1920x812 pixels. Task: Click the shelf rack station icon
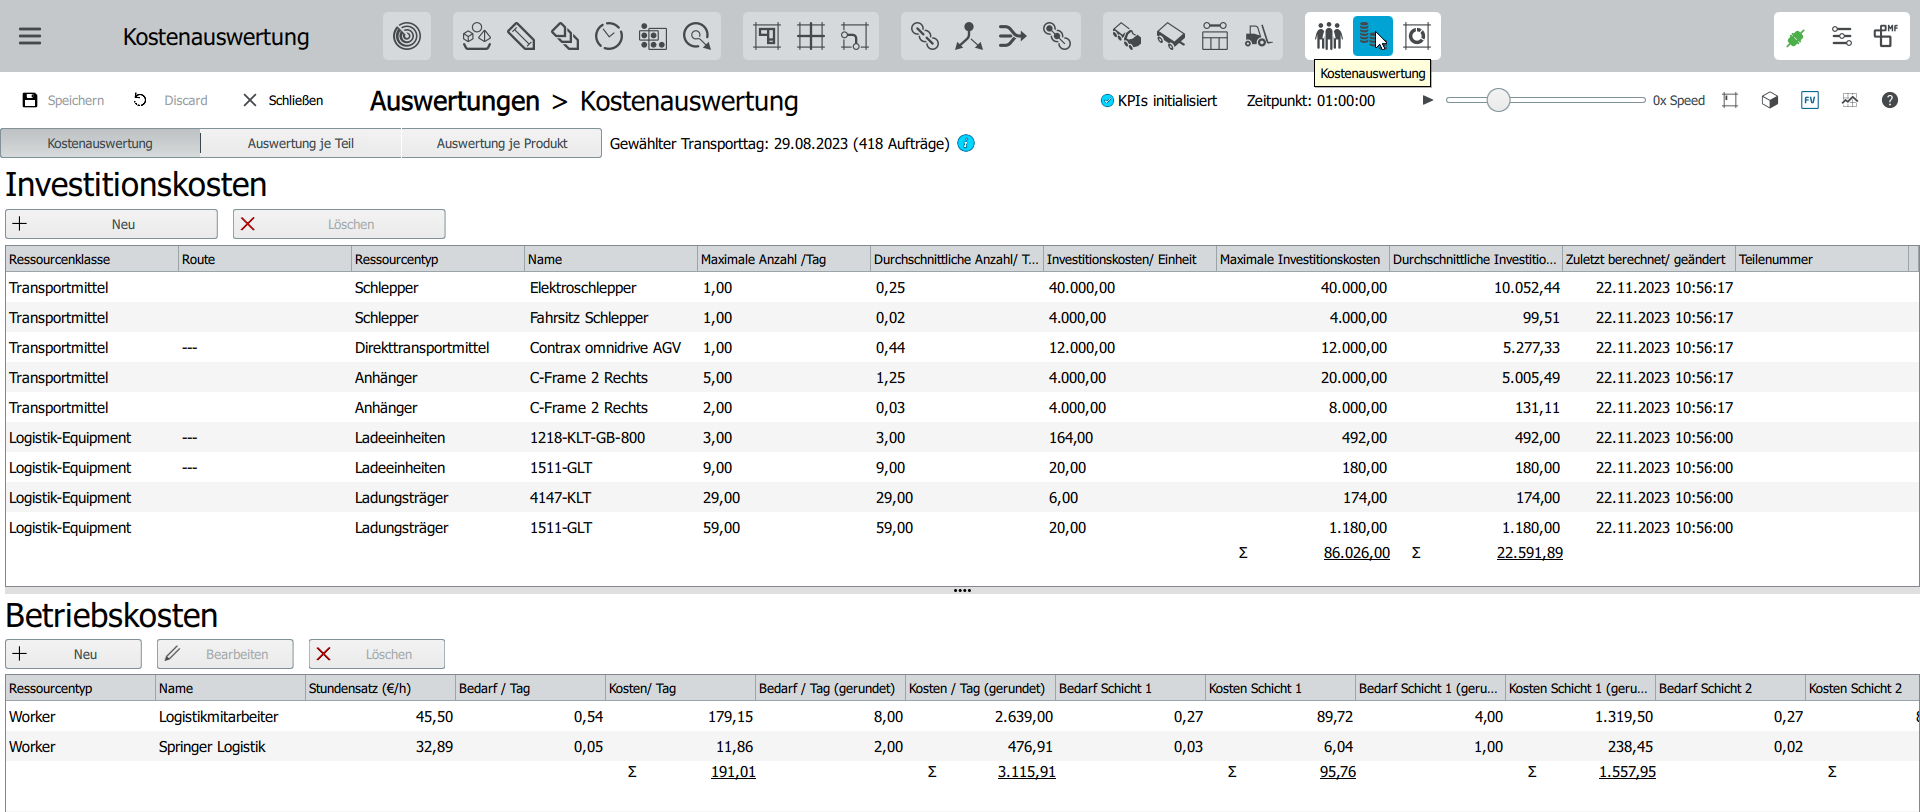pos(1215,37)
